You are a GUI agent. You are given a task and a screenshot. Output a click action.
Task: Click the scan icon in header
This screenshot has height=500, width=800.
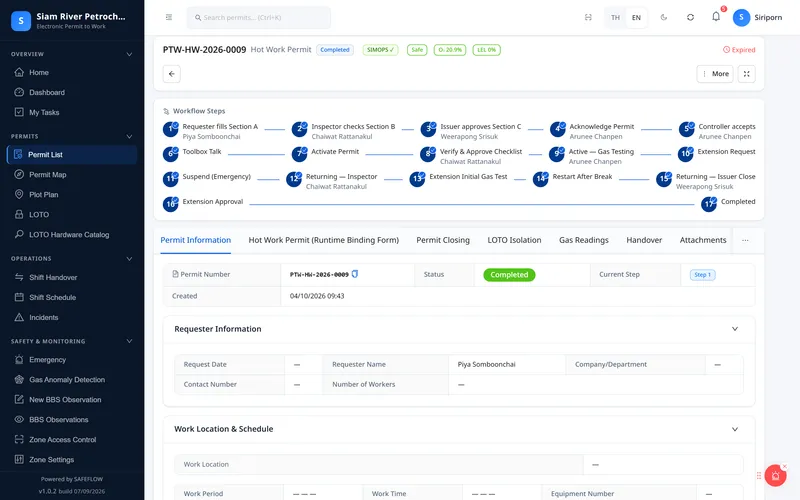(588, 17)
